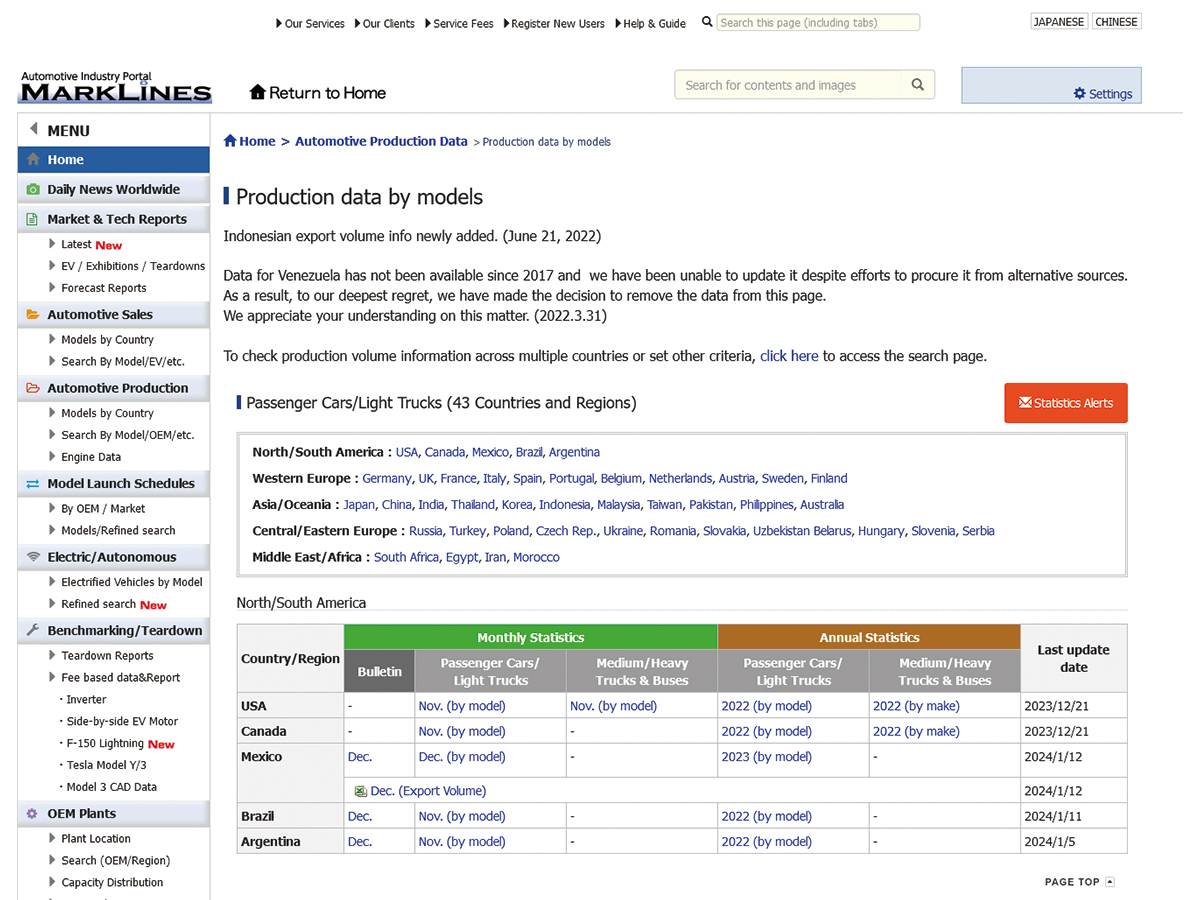Click the MarkLines portal logo

click(x=116, y=88)
